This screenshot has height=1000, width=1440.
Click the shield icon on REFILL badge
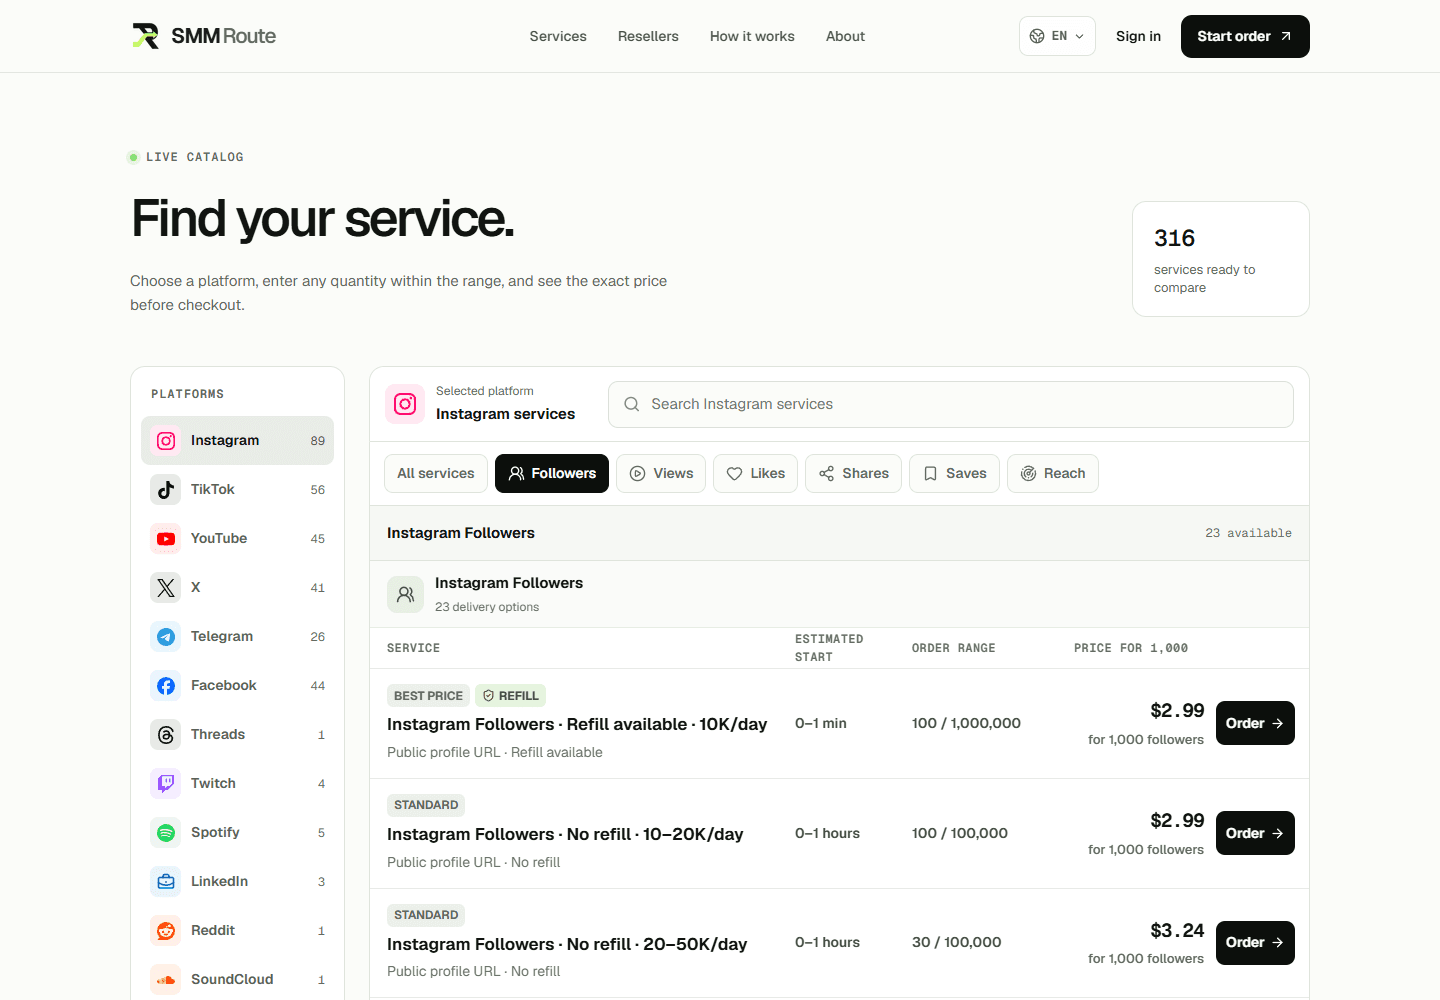pos(488,696)
